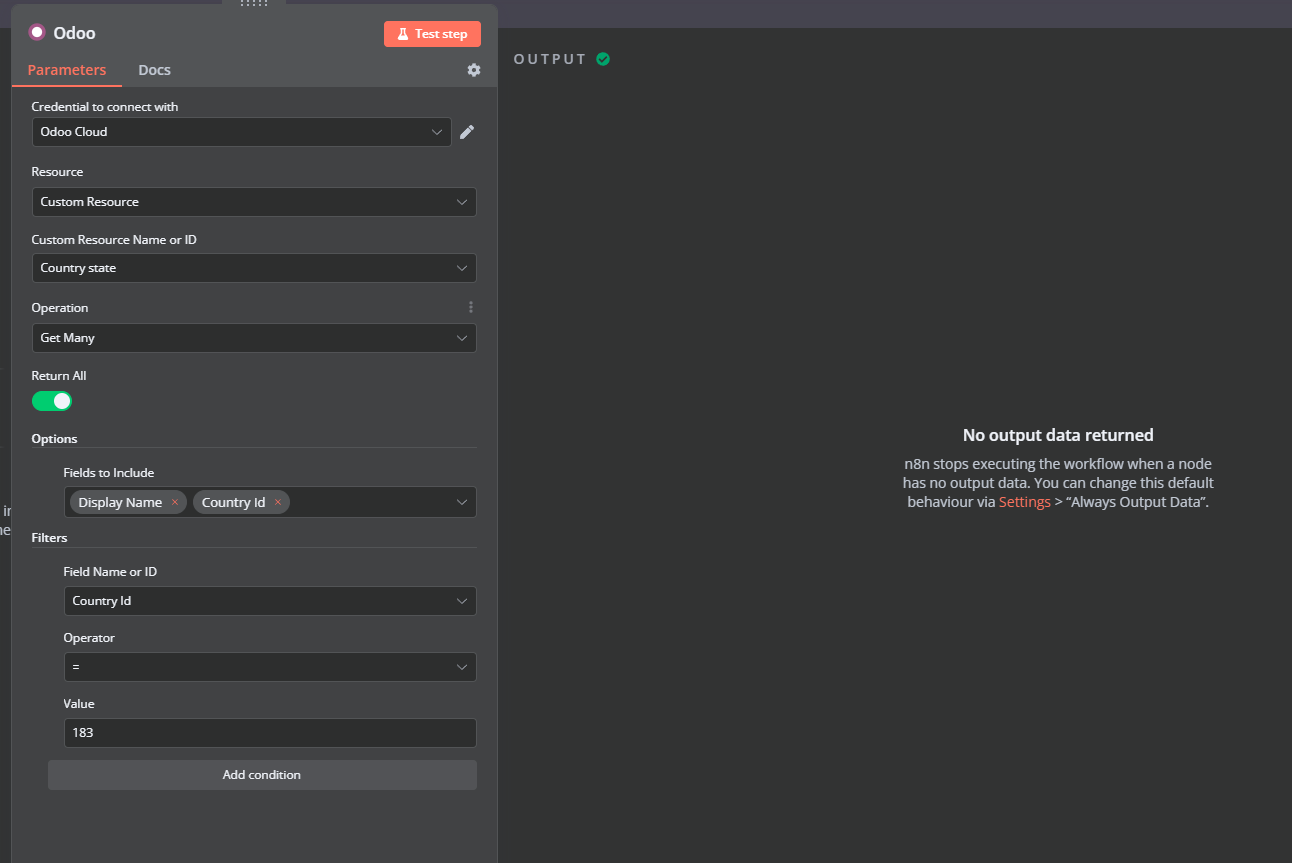1292x863 pixels.
Task: Expand the Fields to Include dropdown
Action: (x=461, y=502)
